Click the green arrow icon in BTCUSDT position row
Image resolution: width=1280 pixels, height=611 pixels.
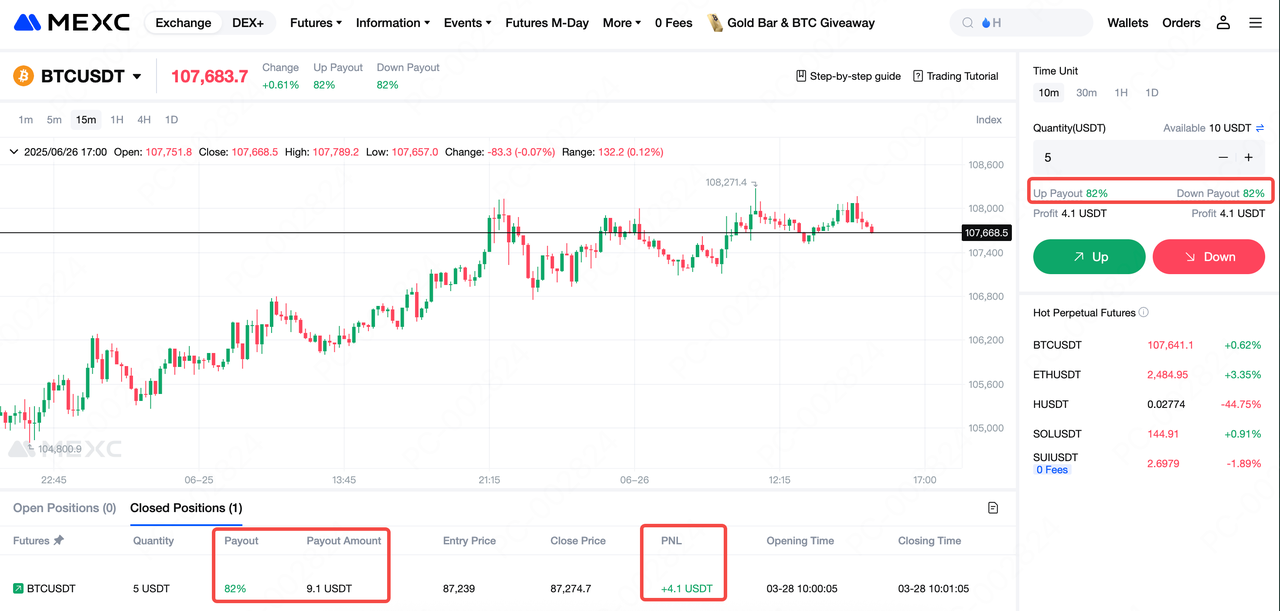[18, 588]
